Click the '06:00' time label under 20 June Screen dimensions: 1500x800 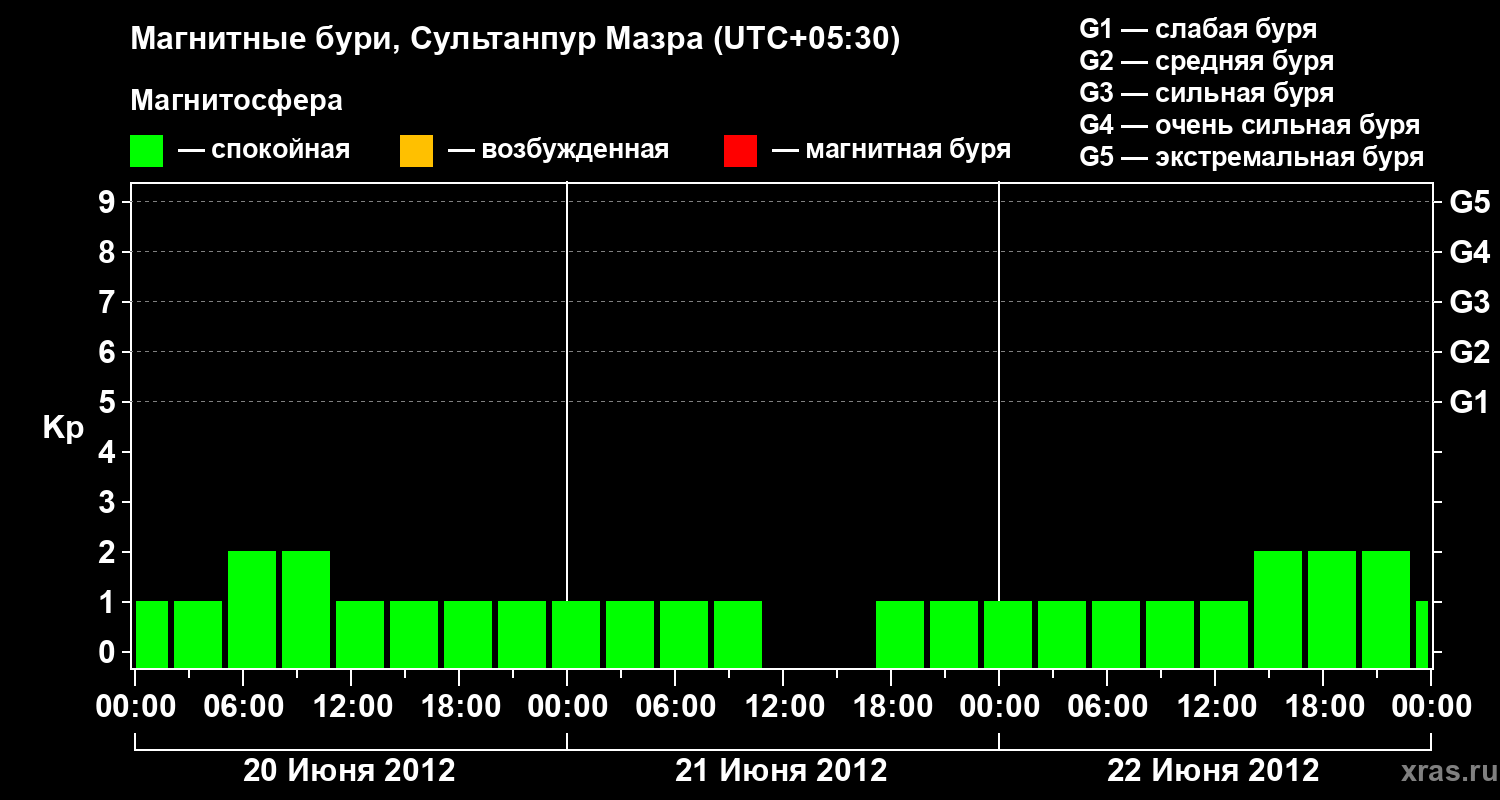pyautogui.click(x=243, y=707)
